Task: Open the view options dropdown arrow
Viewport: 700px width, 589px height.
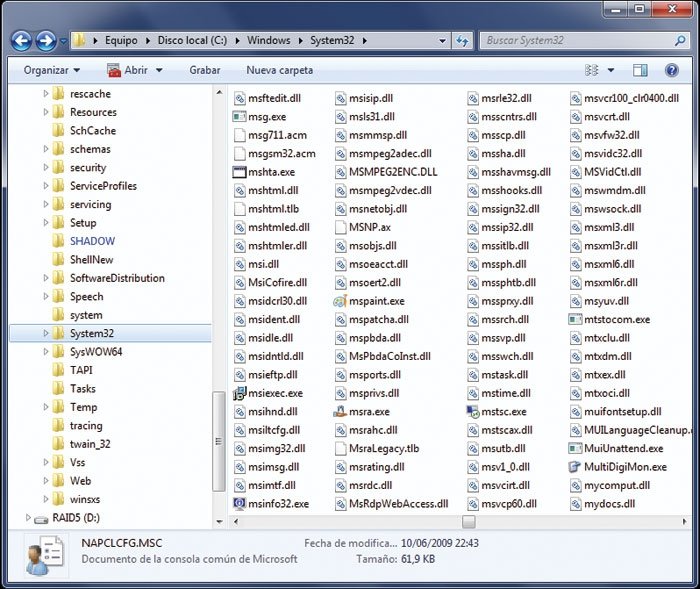Action: pos(611,70)
